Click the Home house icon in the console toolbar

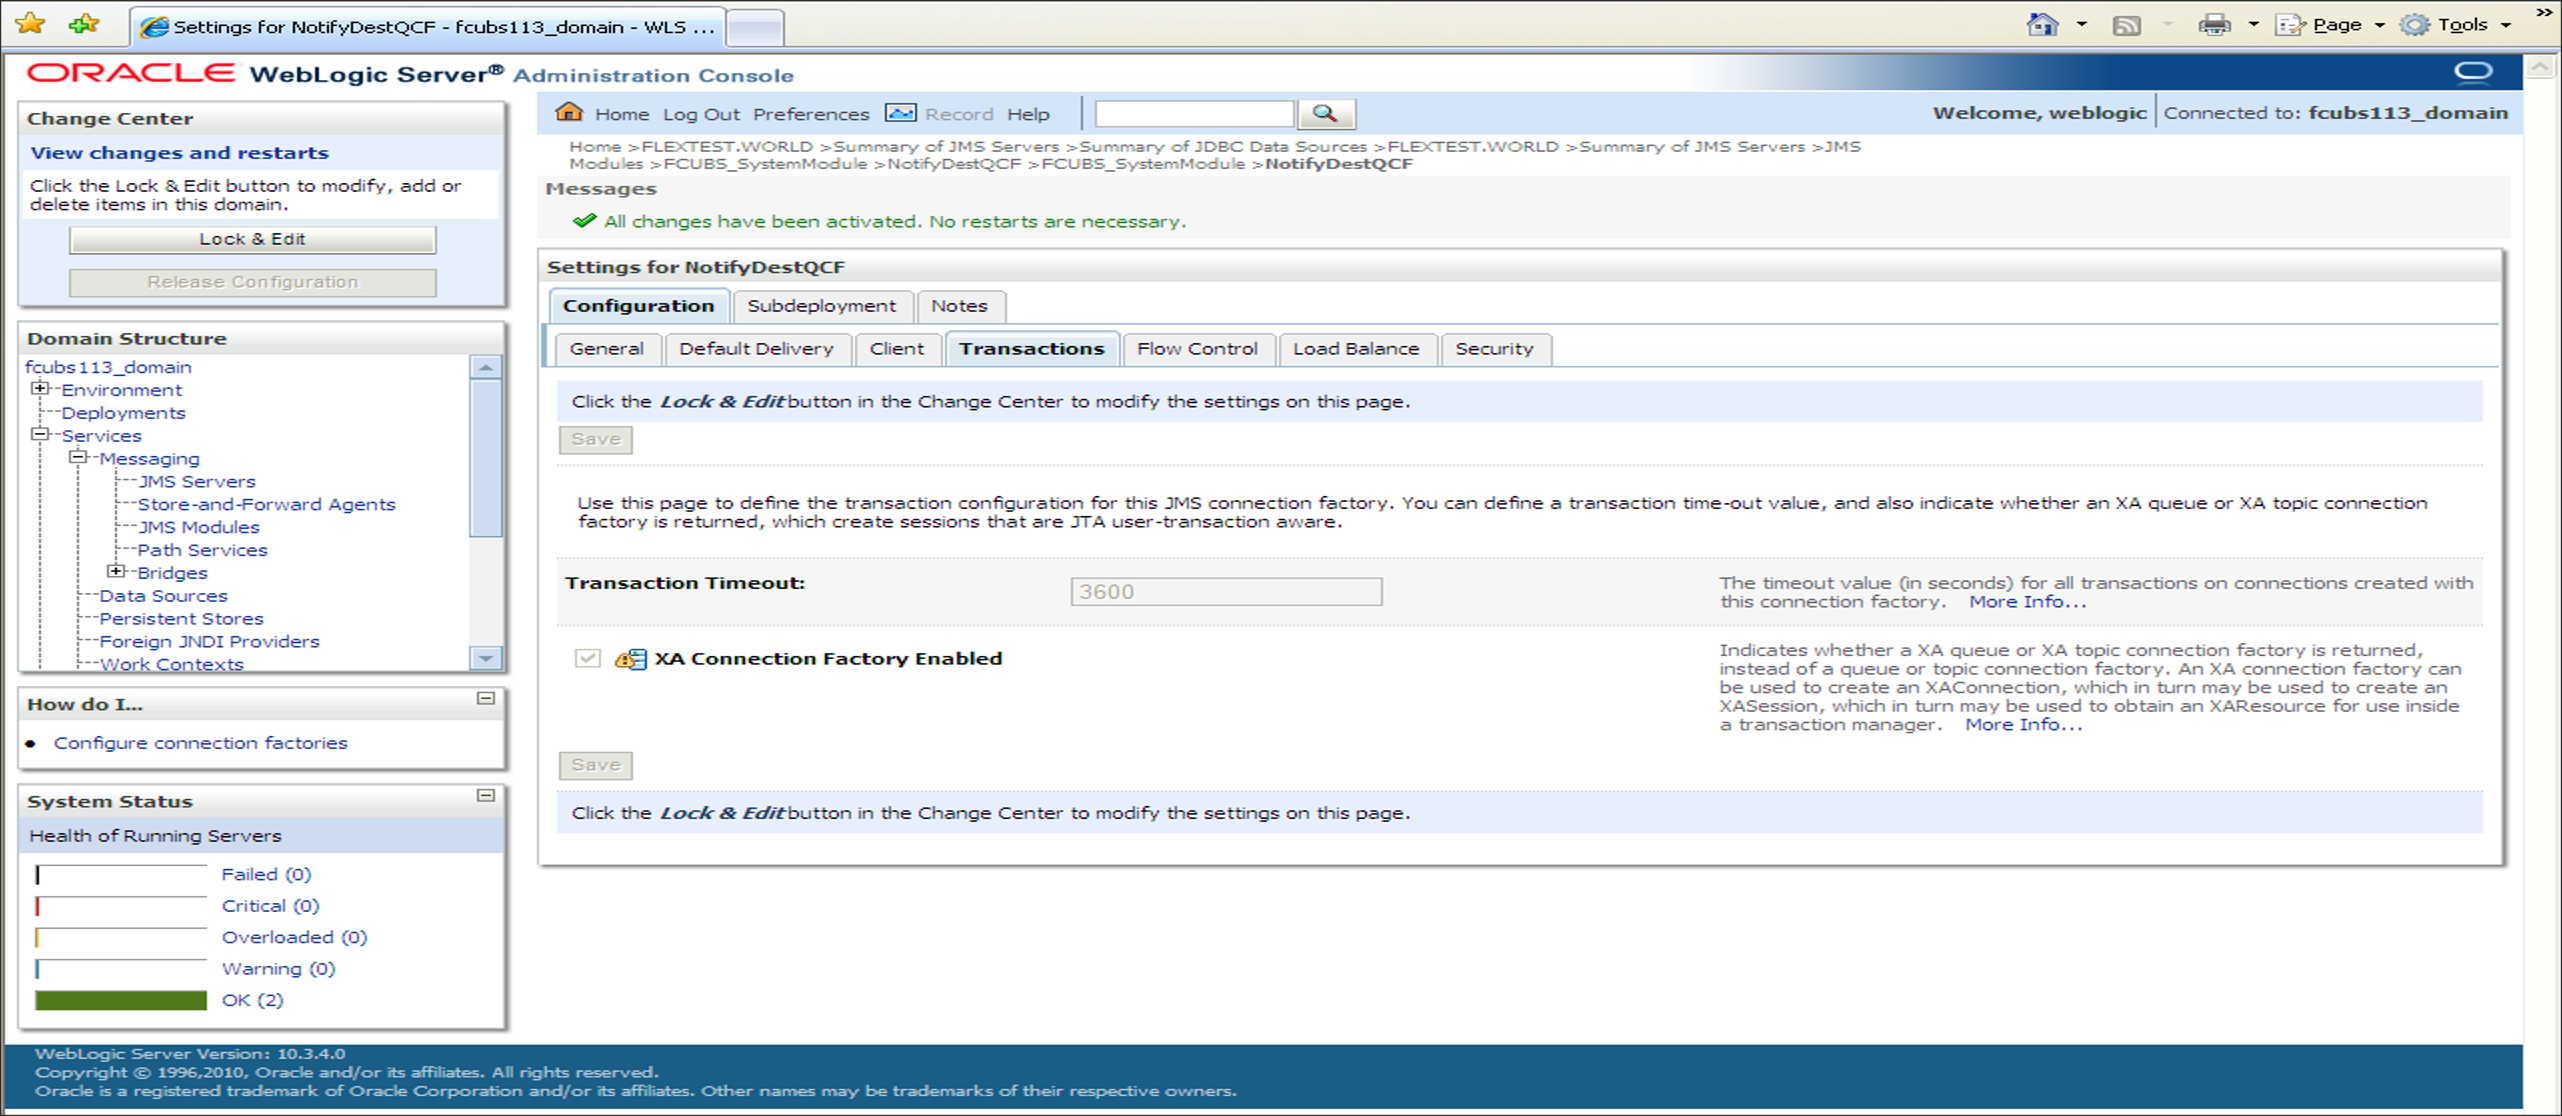(x=568, y=112)
